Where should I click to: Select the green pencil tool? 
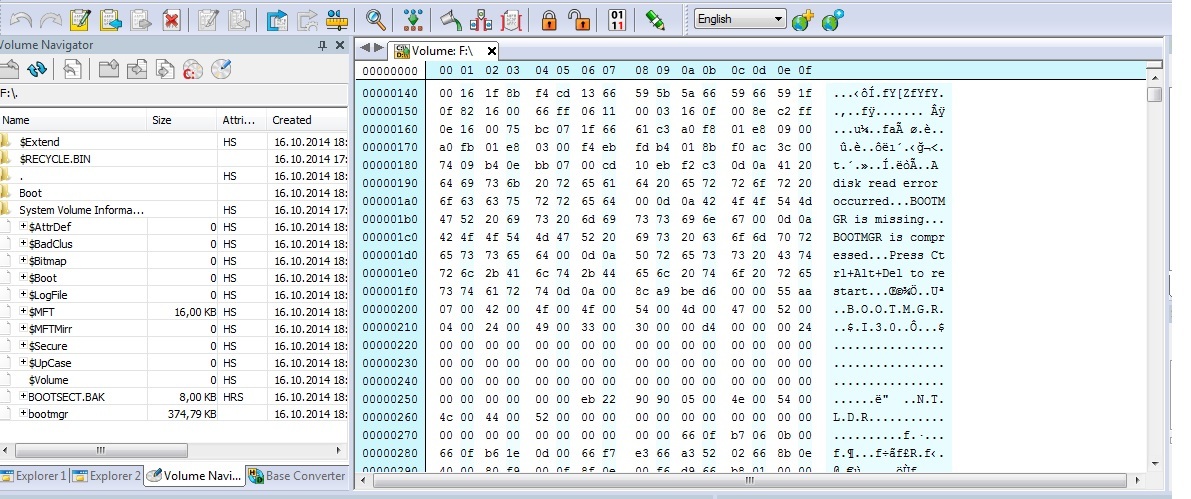coord(655,20)
